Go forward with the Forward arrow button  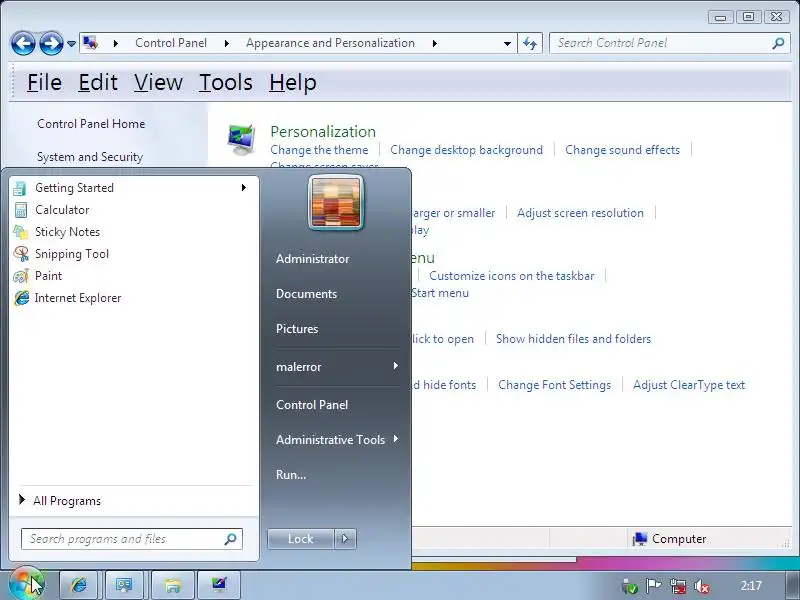point(52,43)
